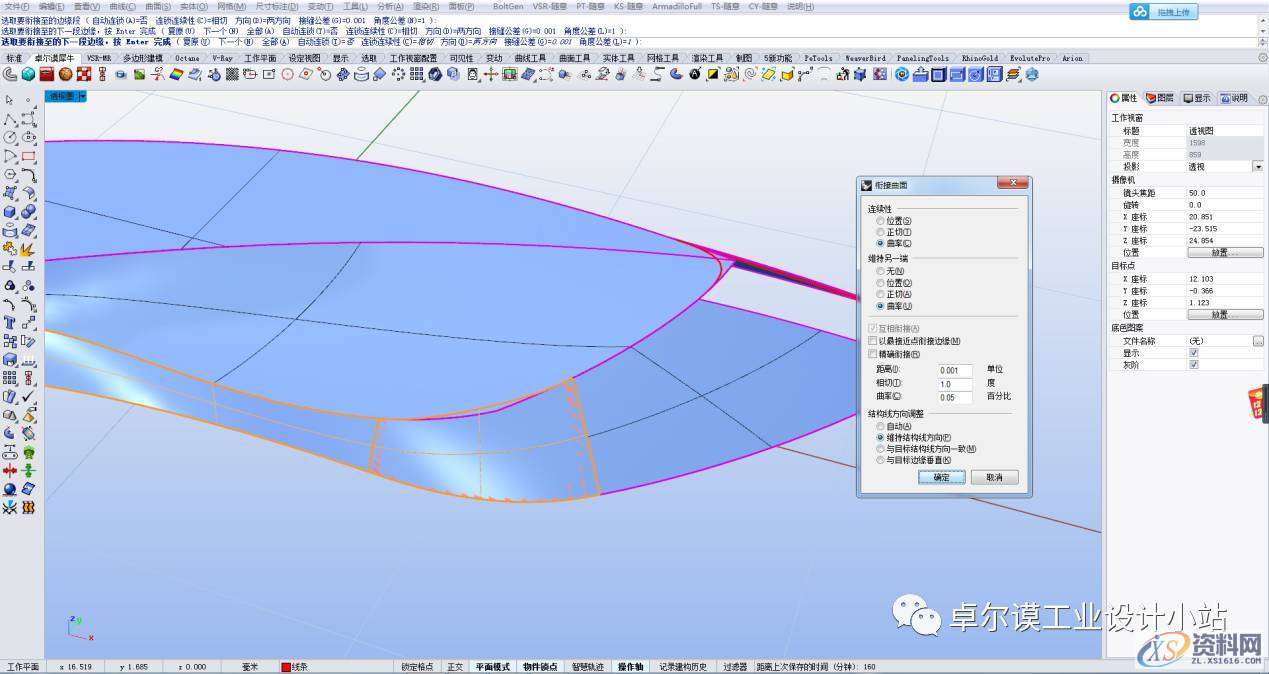Image resolution: width=1269 pixels, height=674 pixels.
Task: Click 取消 to cancel the dialog
Action: pyautogui.click(x=994, y=478)
